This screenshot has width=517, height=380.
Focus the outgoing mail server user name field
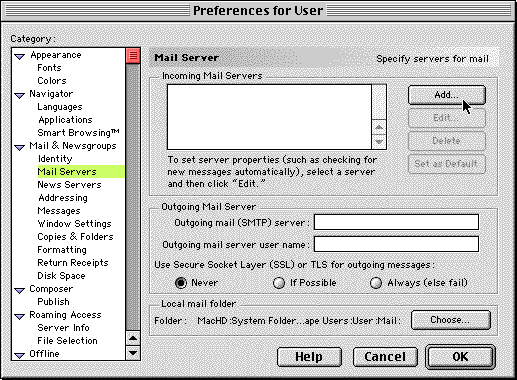[x=396, y=244]
